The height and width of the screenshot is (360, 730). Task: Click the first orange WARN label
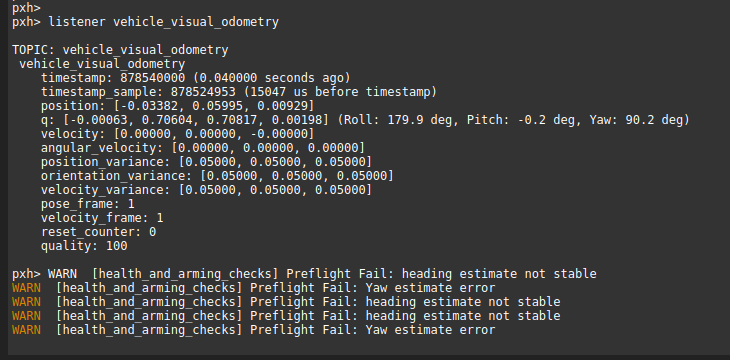(26, 288)
